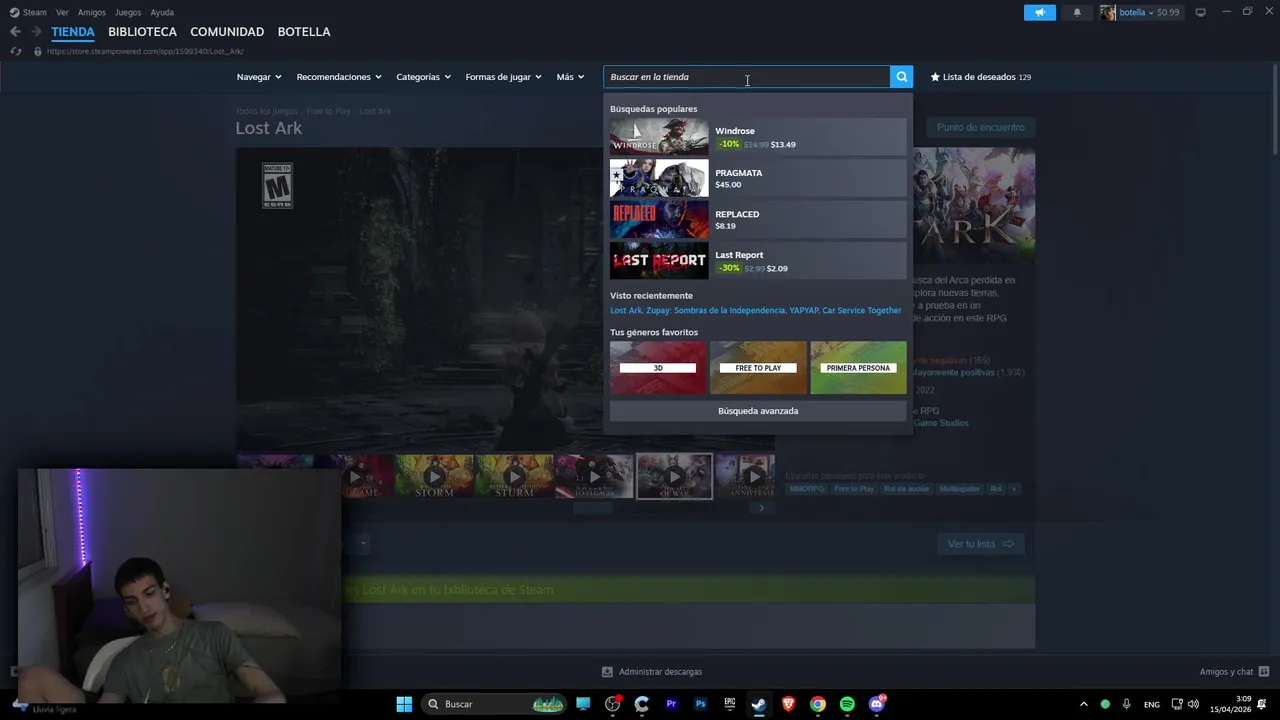The height and width of the screenshot is (720, 1280).
Task: Switch to the COMUNIDAD tab
Action: tap(227, 32)
